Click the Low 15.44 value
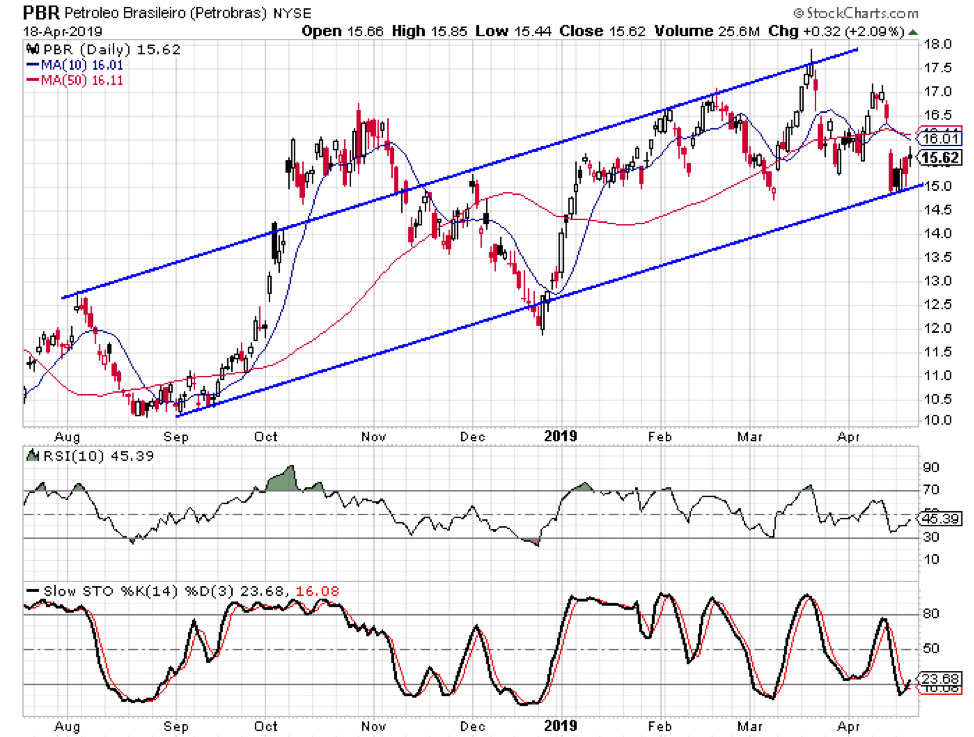The image size is (974, 737). pyautogui.click(x=513, y=31)
